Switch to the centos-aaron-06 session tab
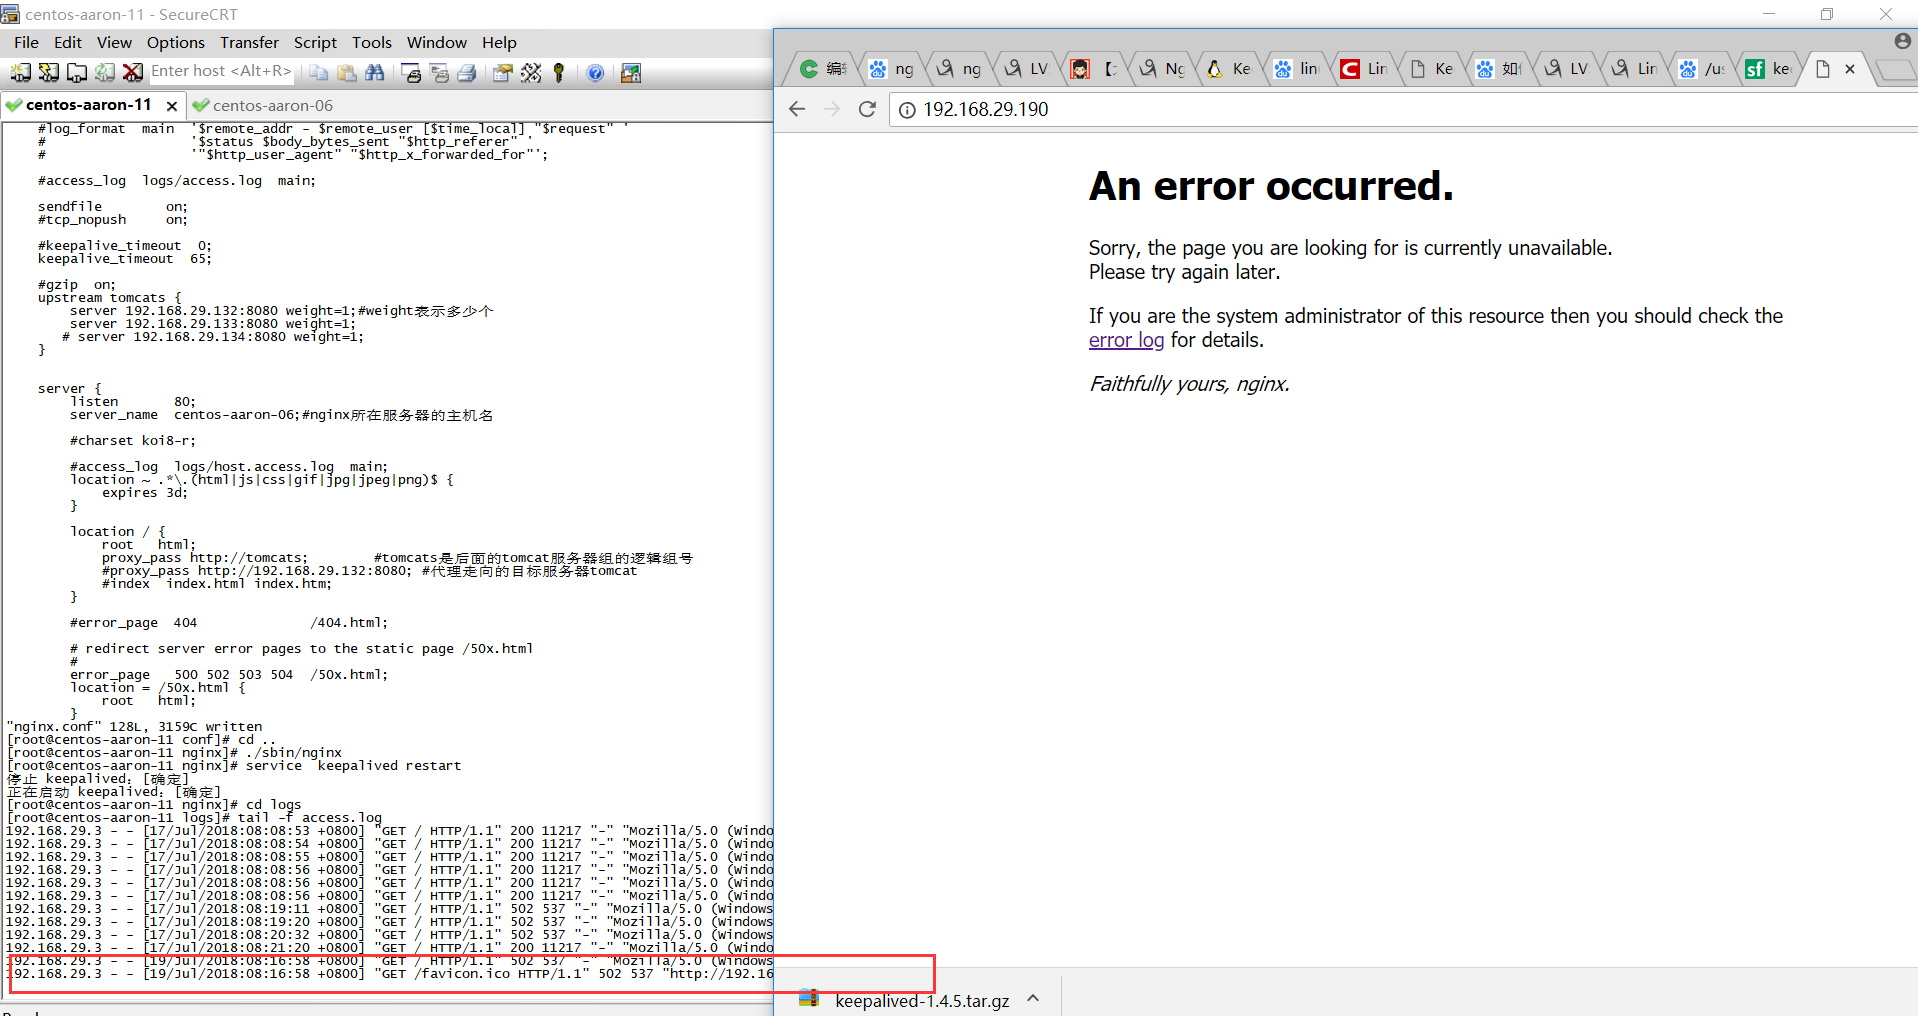The width and height of the screenshot is (1918, 1016). click(x=263, y=105)
